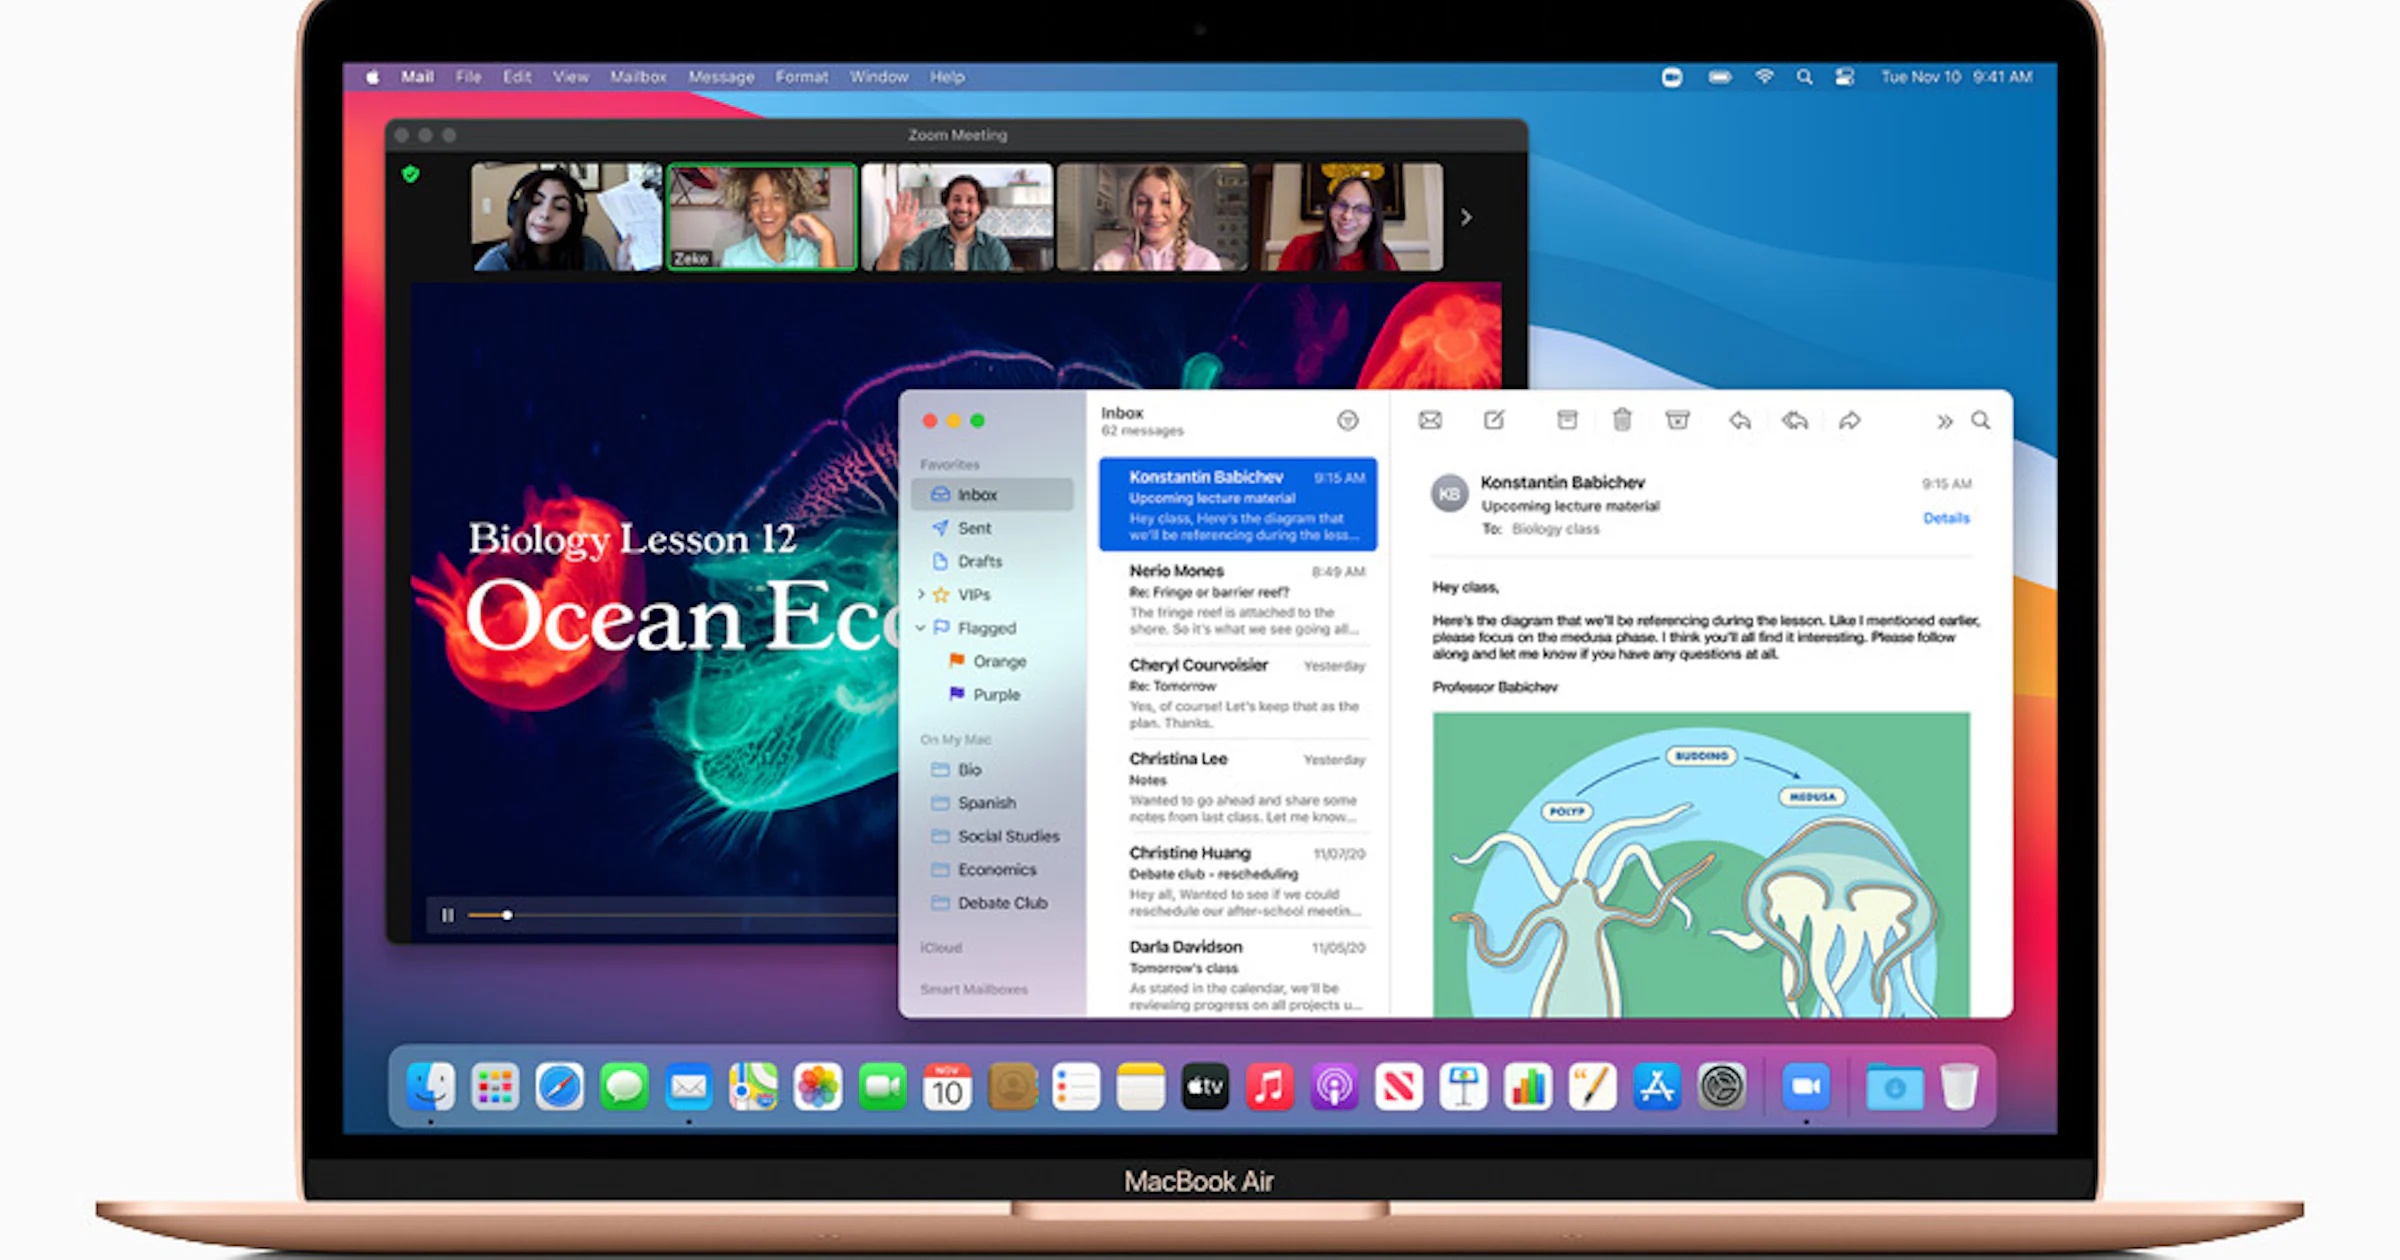This screenshot has width=2400, height=1260.
Task: Click Details in the email header
Action: click(x=1945, y=518)
